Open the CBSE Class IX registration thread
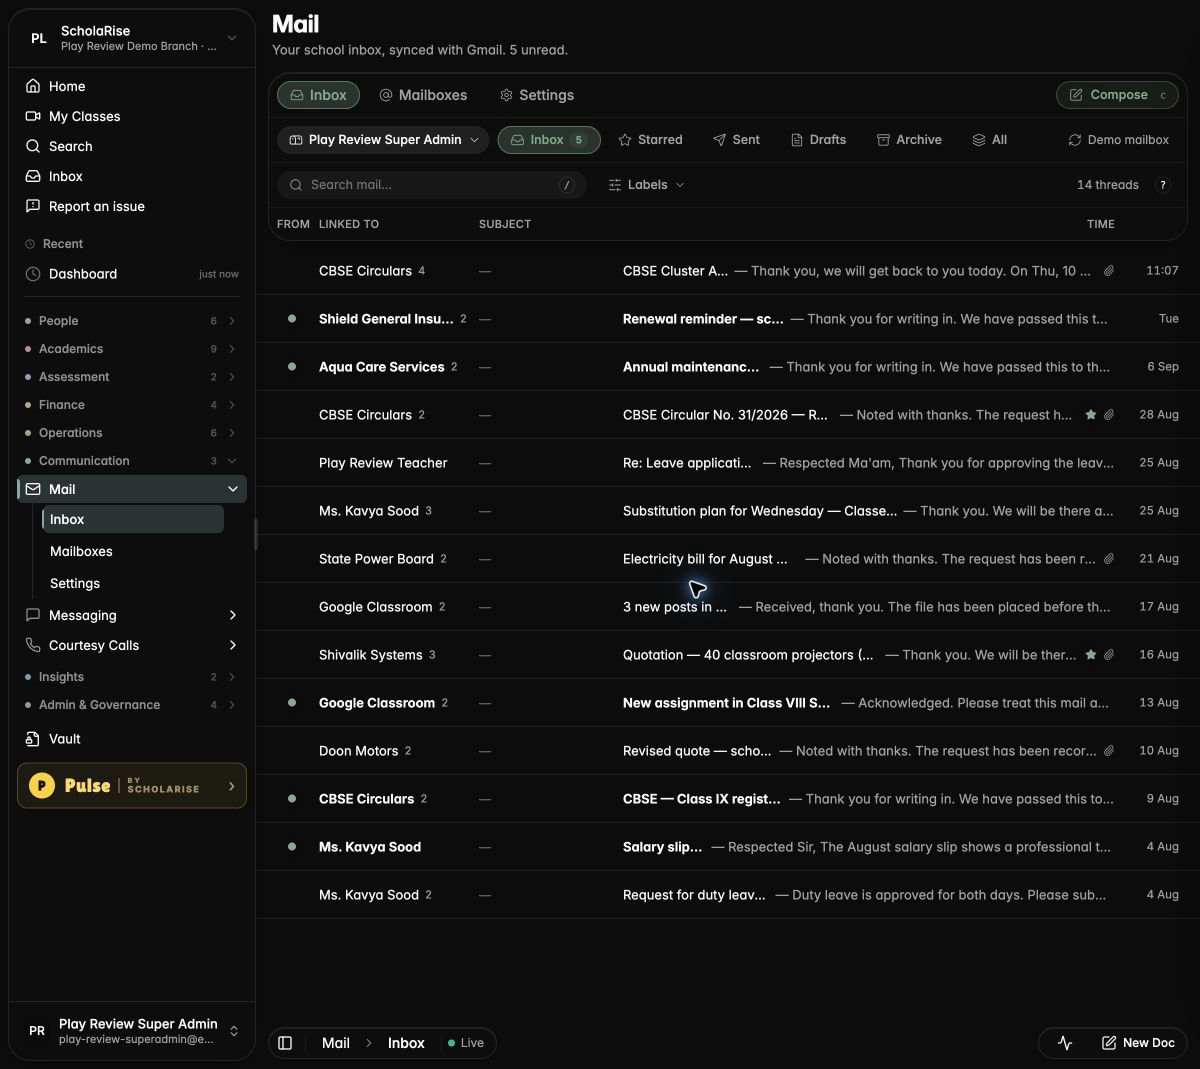Image resolution: width=1200 pixels, height=1069 pixels. tap(728, 799)
